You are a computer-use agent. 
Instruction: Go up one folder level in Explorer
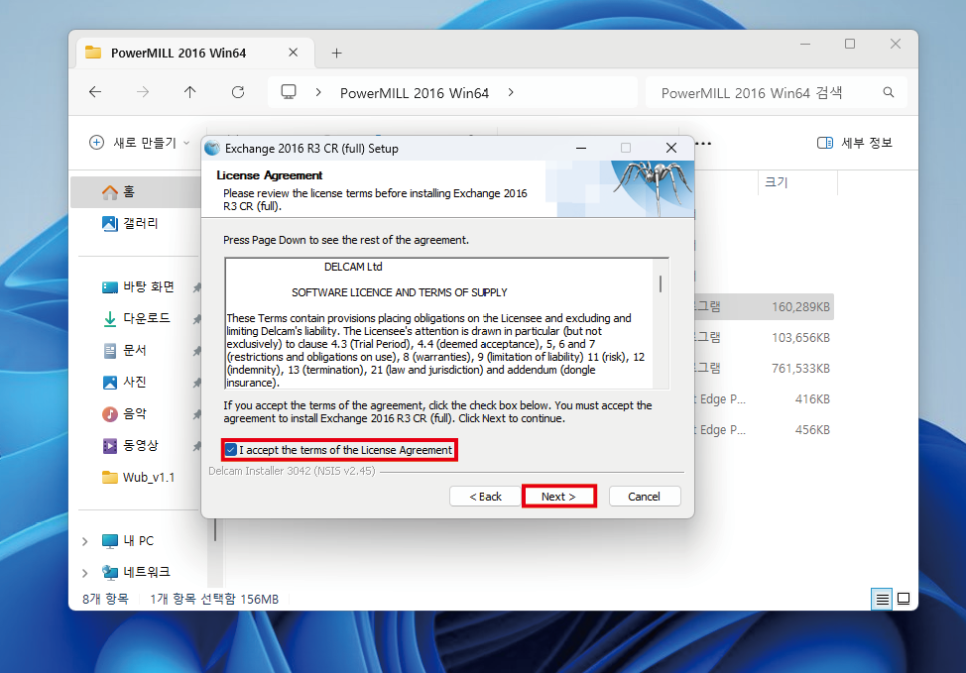(190, 92)
